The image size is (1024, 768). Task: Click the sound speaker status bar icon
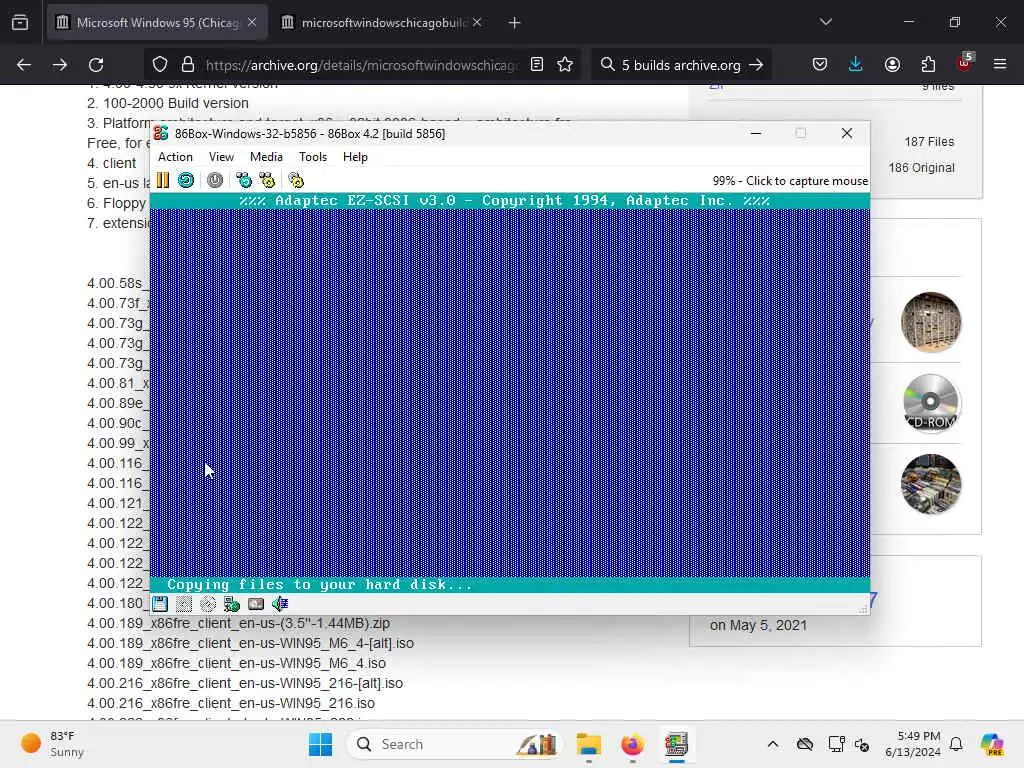click(x=280, y=604)
